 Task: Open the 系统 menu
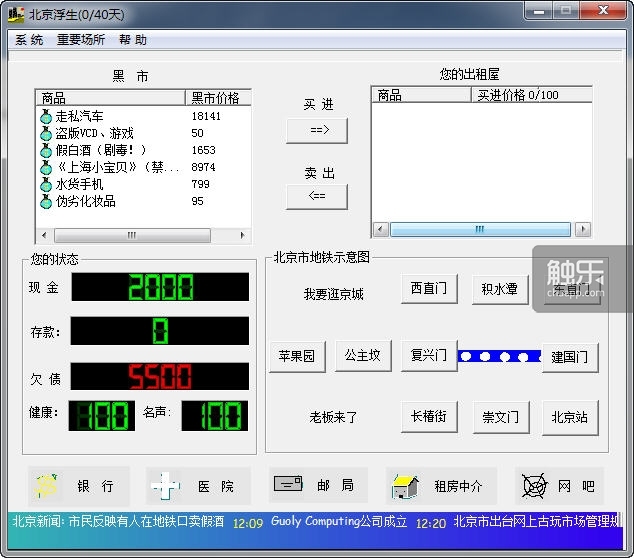[29, 40]
